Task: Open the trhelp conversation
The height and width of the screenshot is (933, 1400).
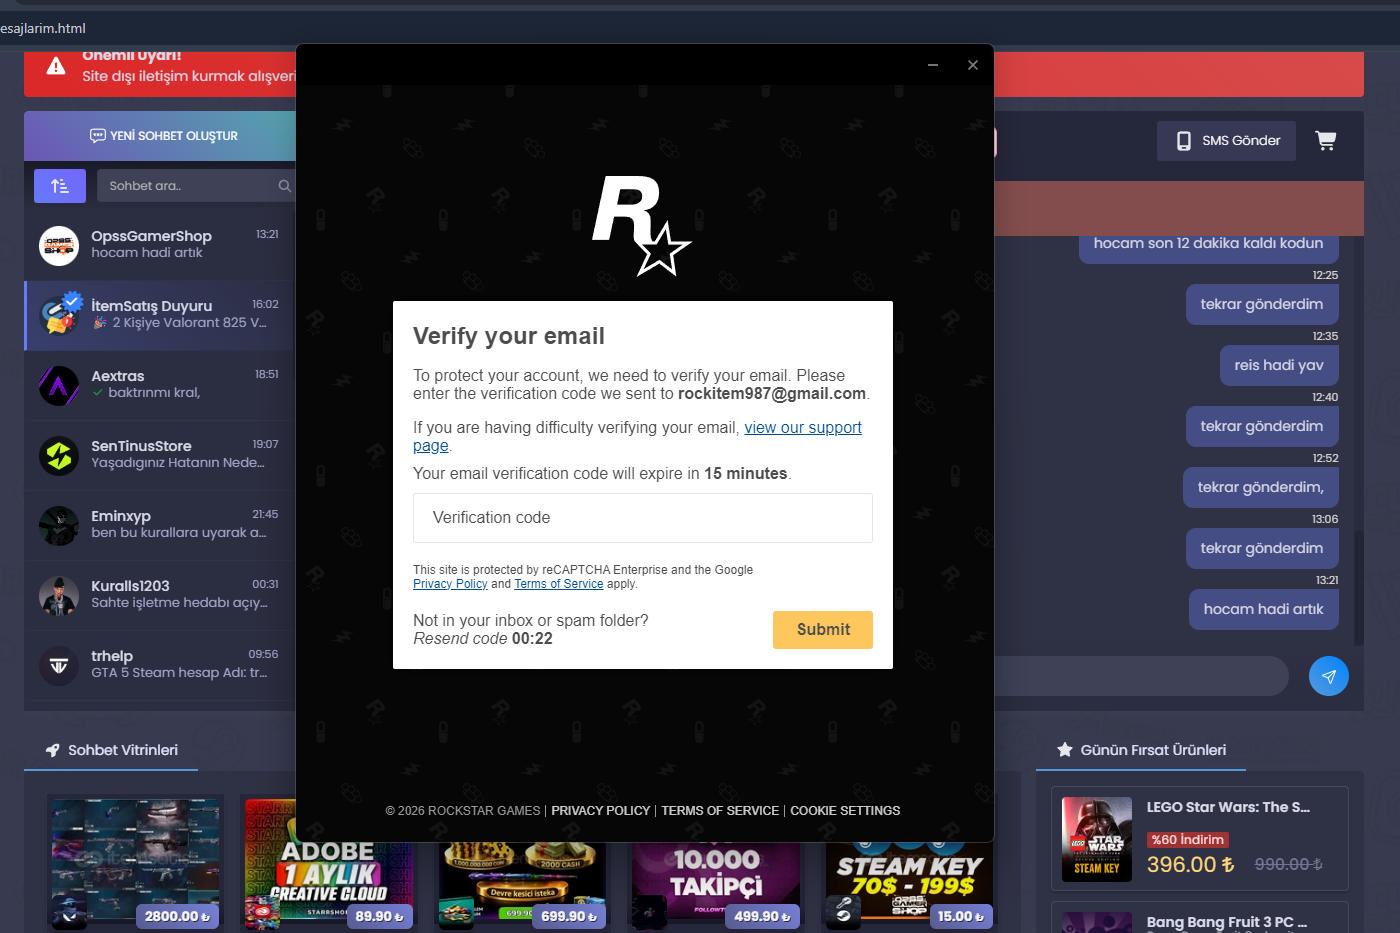Action: pyautogui.click(x=160, y=665)
